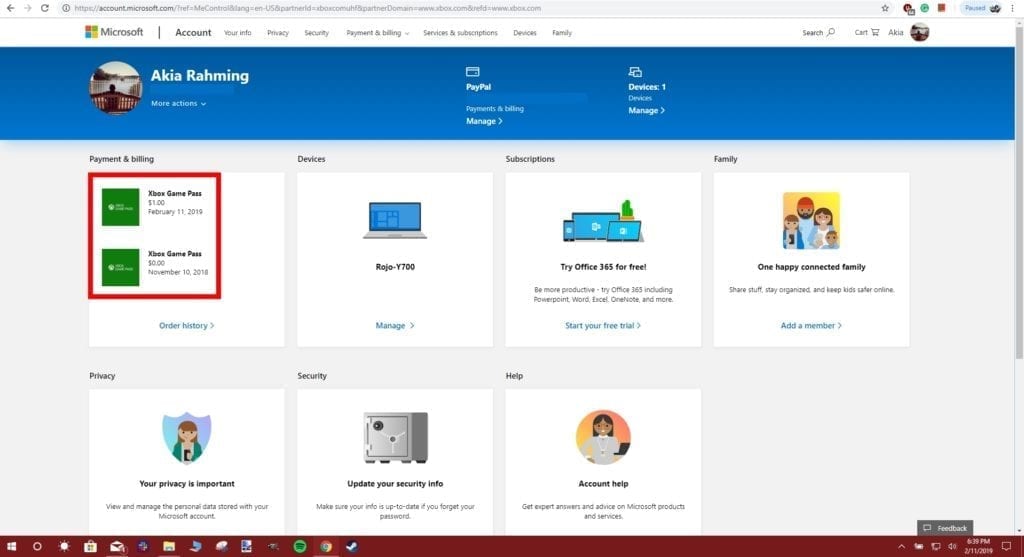This screenshot has width=1024, height=557.
Task: Click the laptop image for Rojo-Y700
Action: click(395, 220)
